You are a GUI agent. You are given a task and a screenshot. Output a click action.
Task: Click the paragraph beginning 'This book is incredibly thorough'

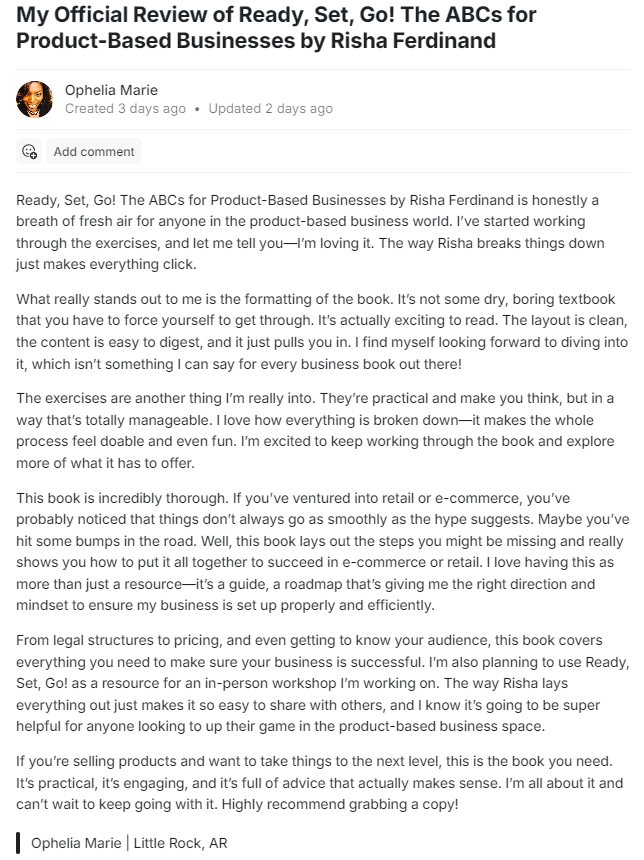(322, 552)
